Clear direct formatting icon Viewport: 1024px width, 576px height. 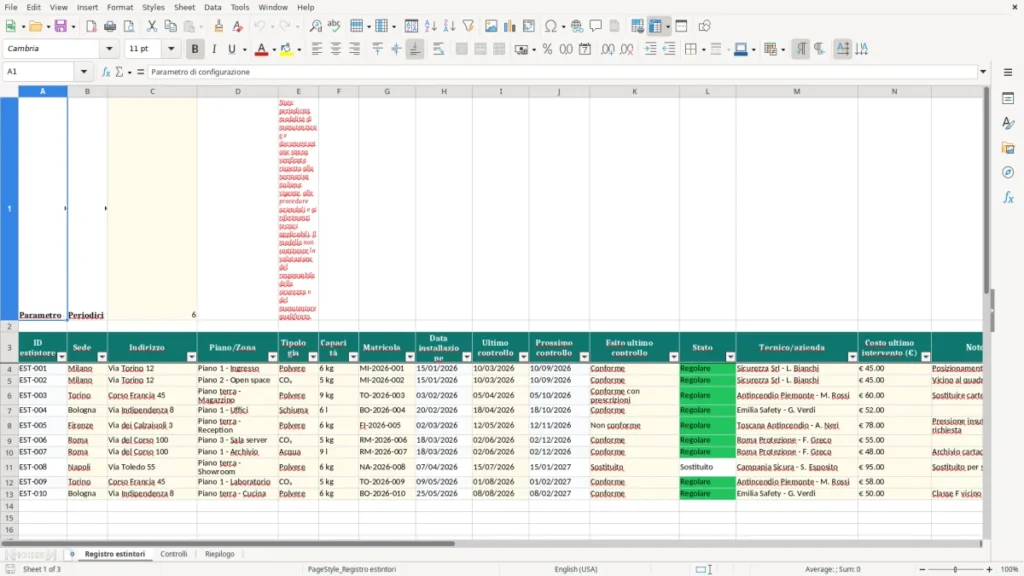238,26
